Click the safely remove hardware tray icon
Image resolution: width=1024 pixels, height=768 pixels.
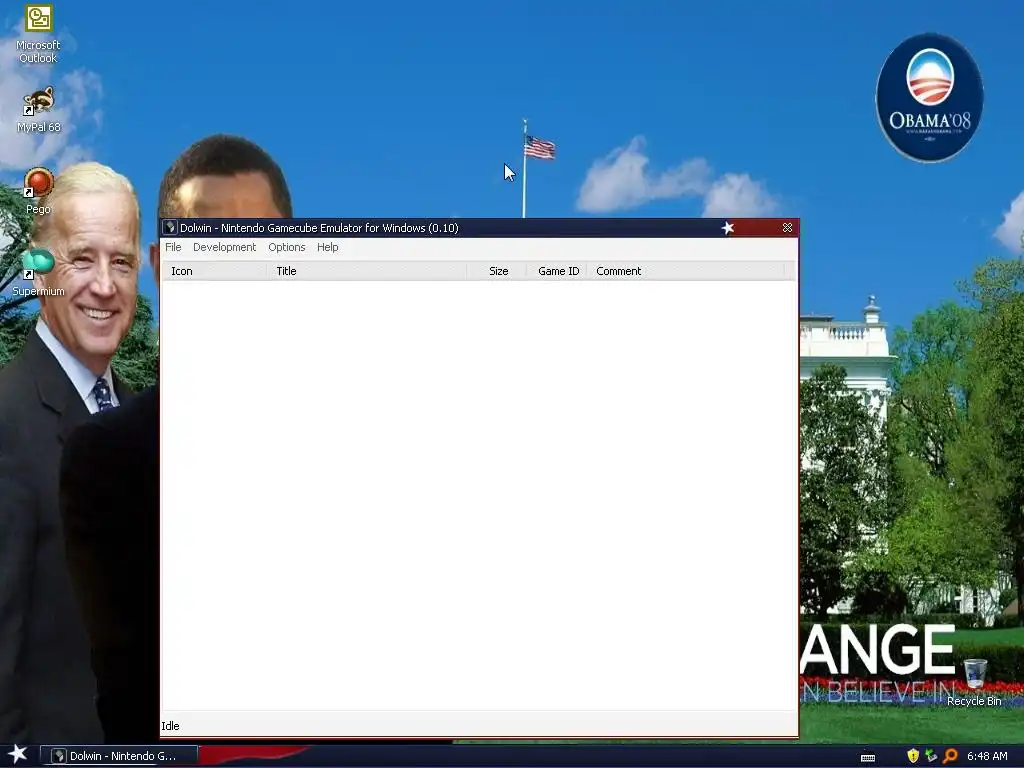coord(931,756)
